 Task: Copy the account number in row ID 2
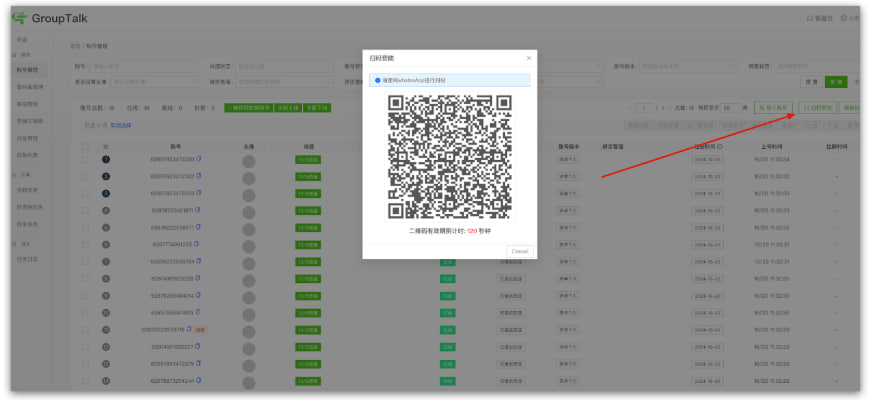pyautogui.click(x=198, y=176)
